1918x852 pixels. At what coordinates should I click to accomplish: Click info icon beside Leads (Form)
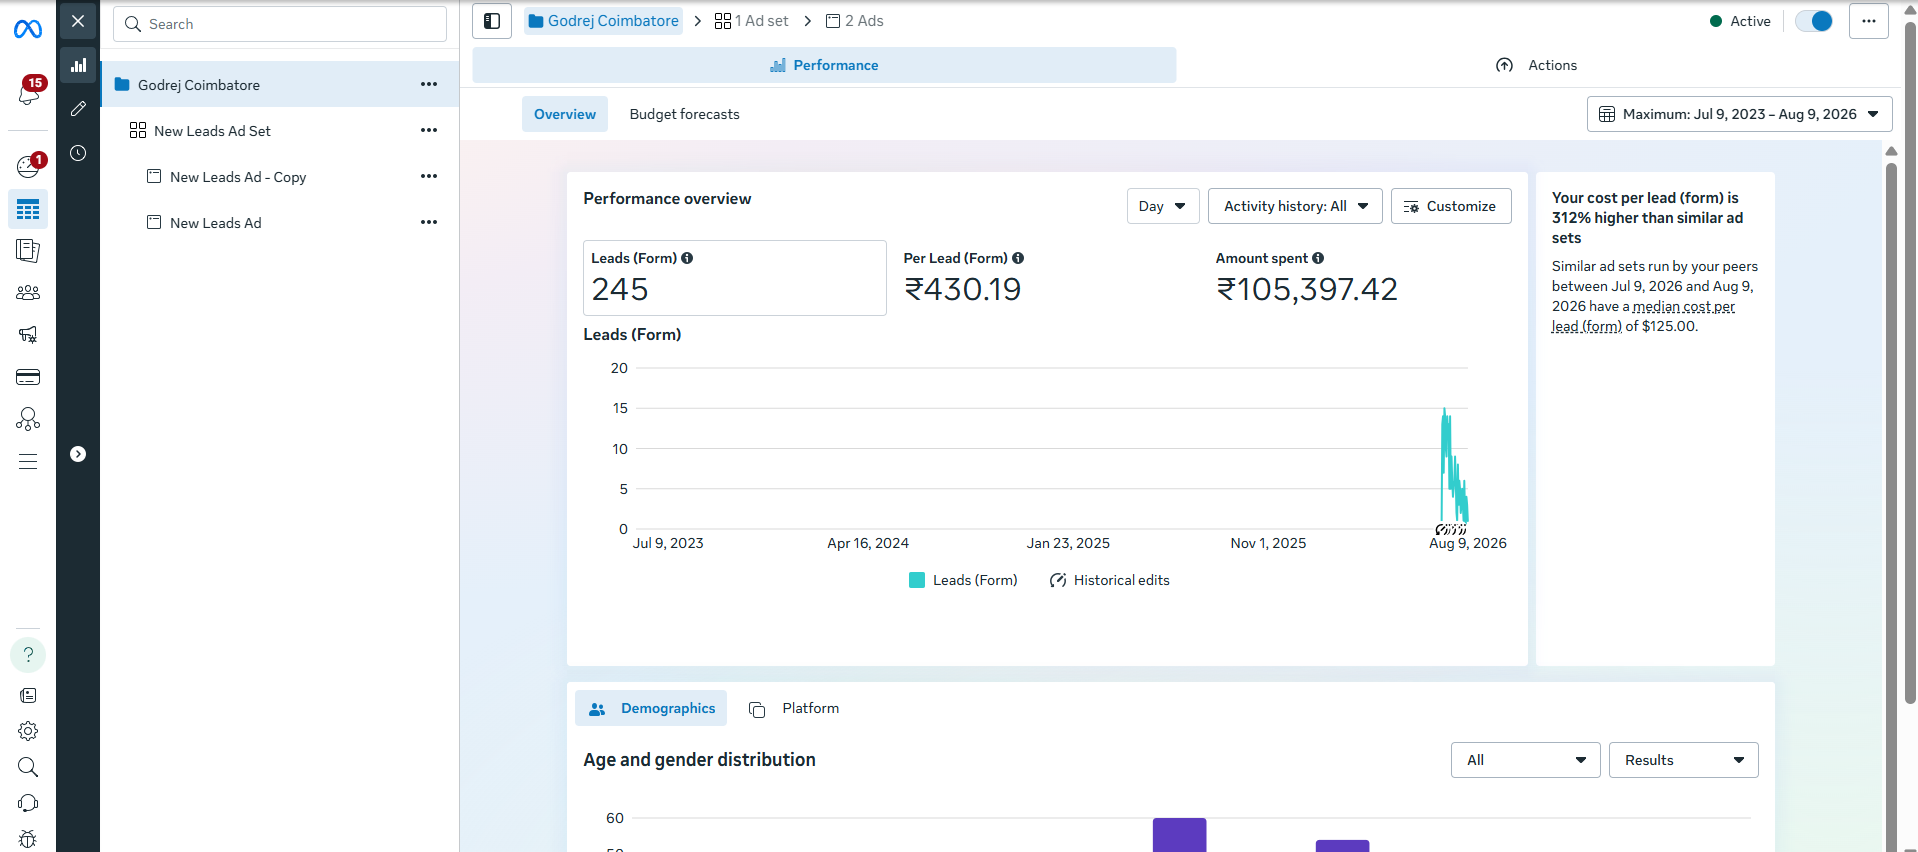click(687, 258)
